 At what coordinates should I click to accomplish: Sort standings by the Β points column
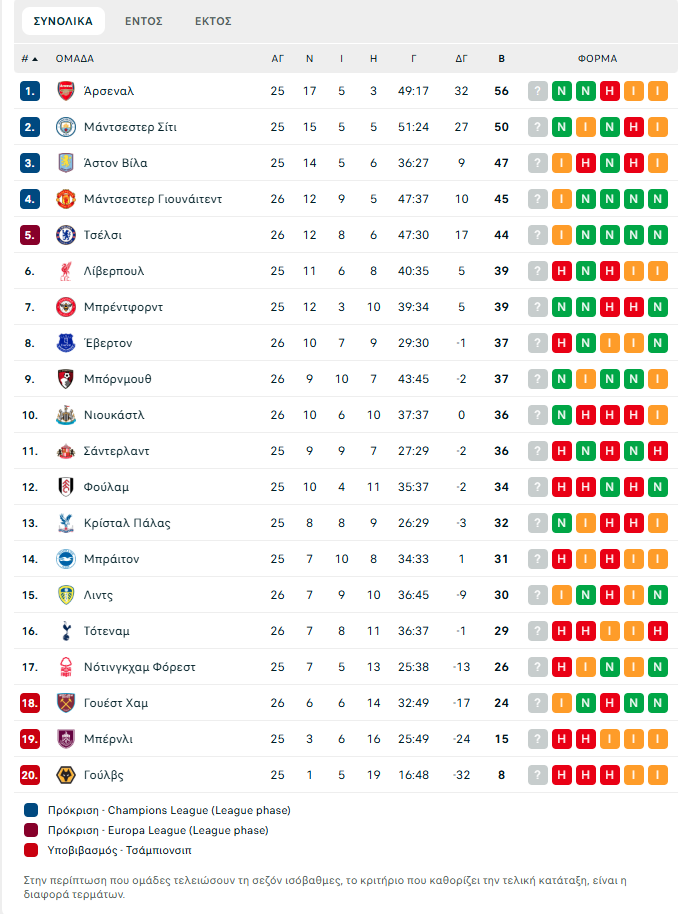pyautogui.click(x=501, y=59)
